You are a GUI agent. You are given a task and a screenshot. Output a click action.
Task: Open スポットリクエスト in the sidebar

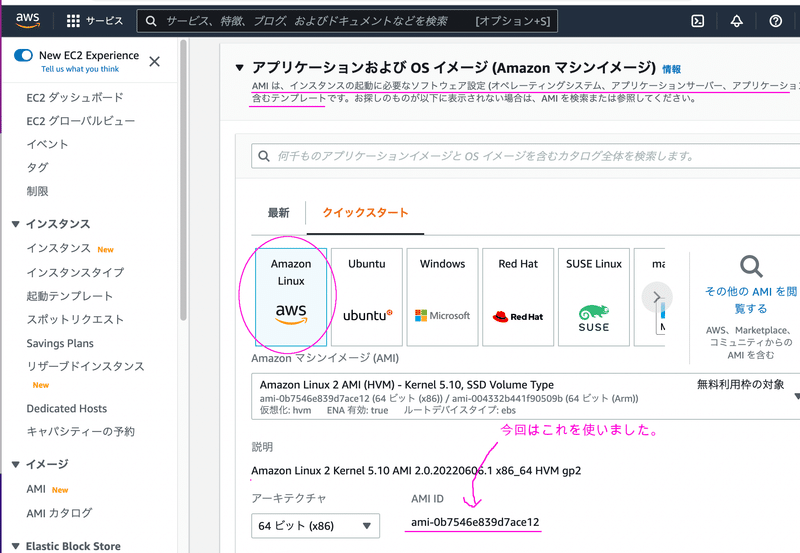75,319
